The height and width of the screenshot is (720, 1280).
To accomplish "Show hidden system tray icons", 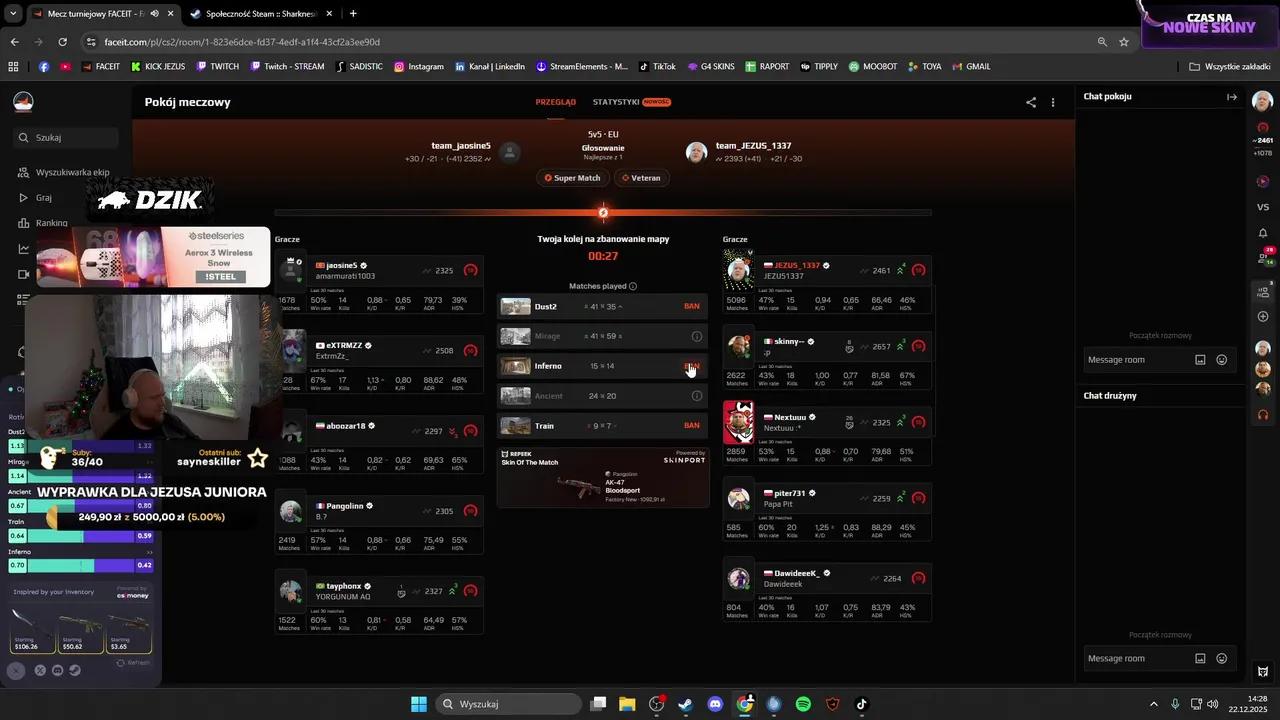I will pyautogui.click(x=1153, y=704).
